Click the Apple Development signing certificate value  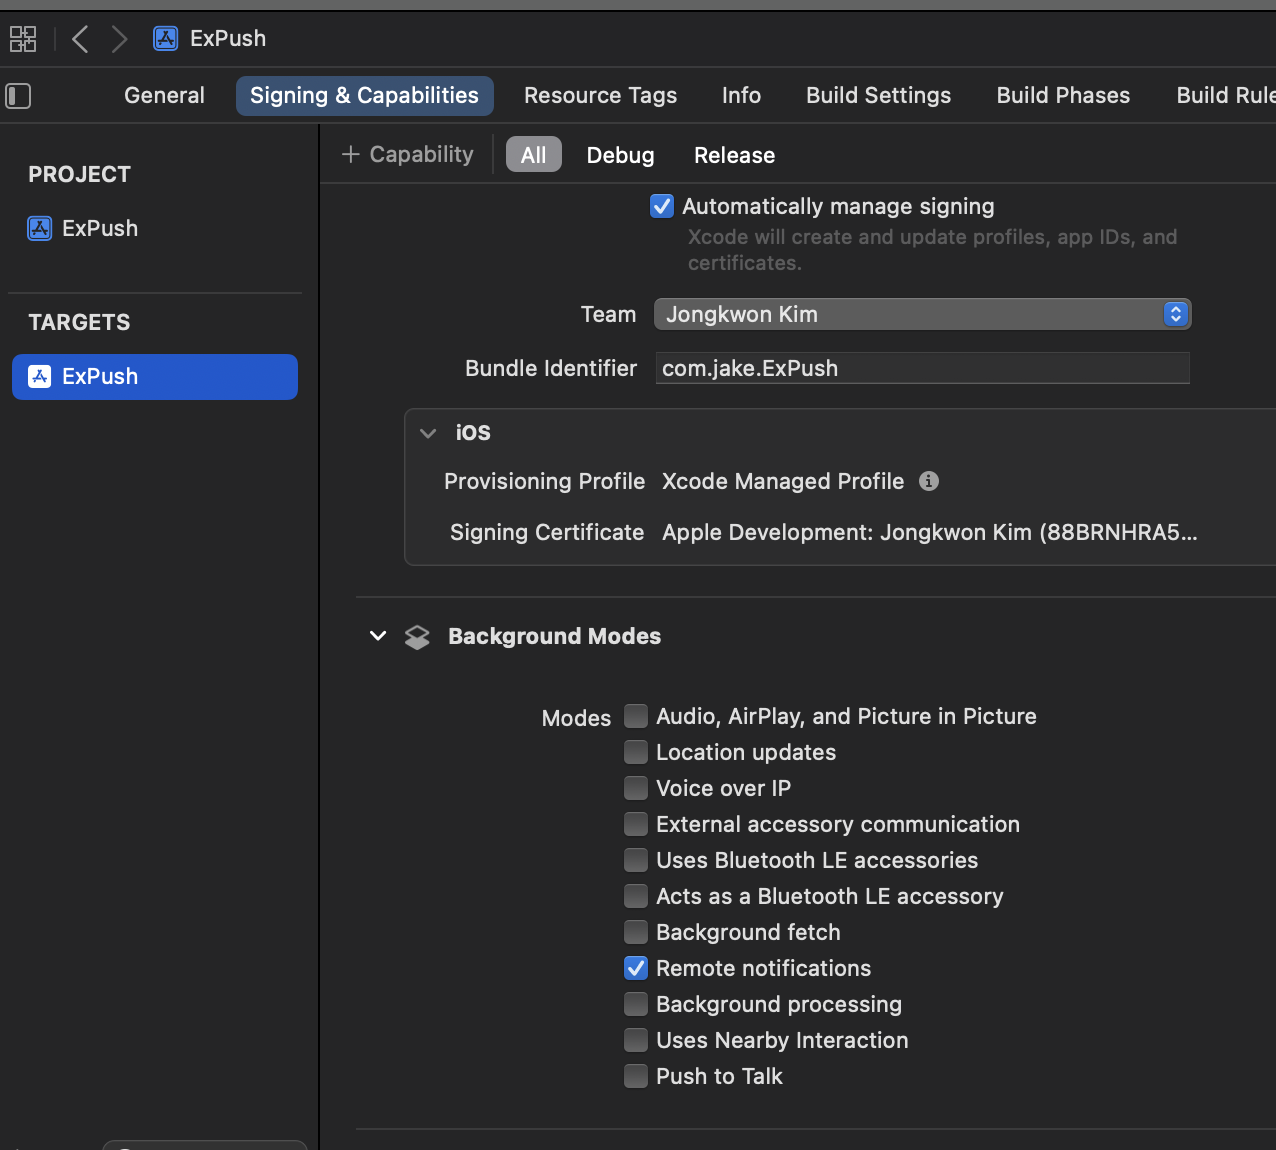click(929, 532)
